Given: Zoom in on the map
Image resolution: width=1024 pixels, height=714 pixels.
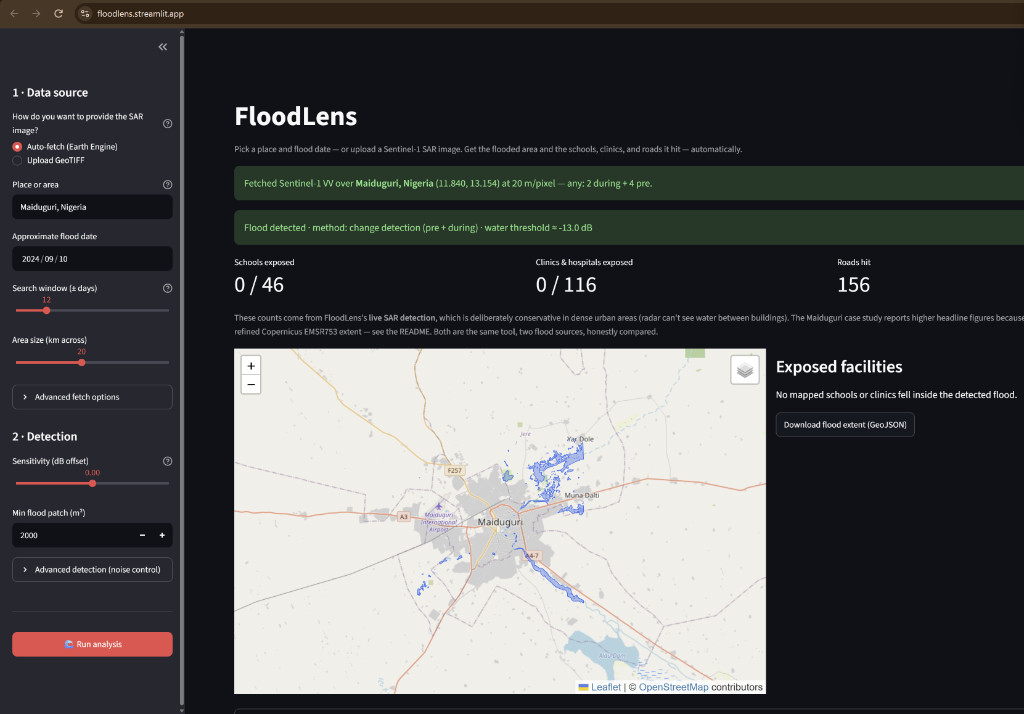Looking at the screenshot, I should pos(251,366).
